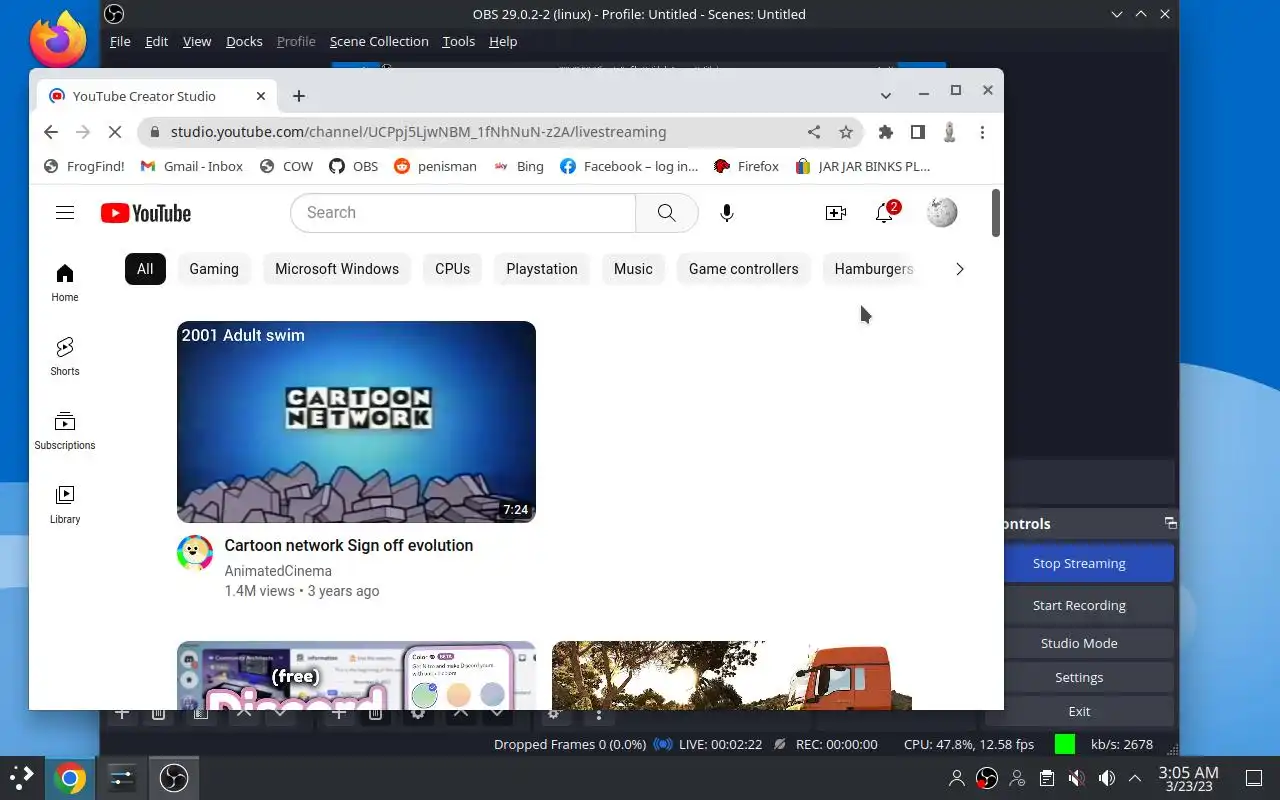Open the volume tray icon

click(x=1106, y=778)
